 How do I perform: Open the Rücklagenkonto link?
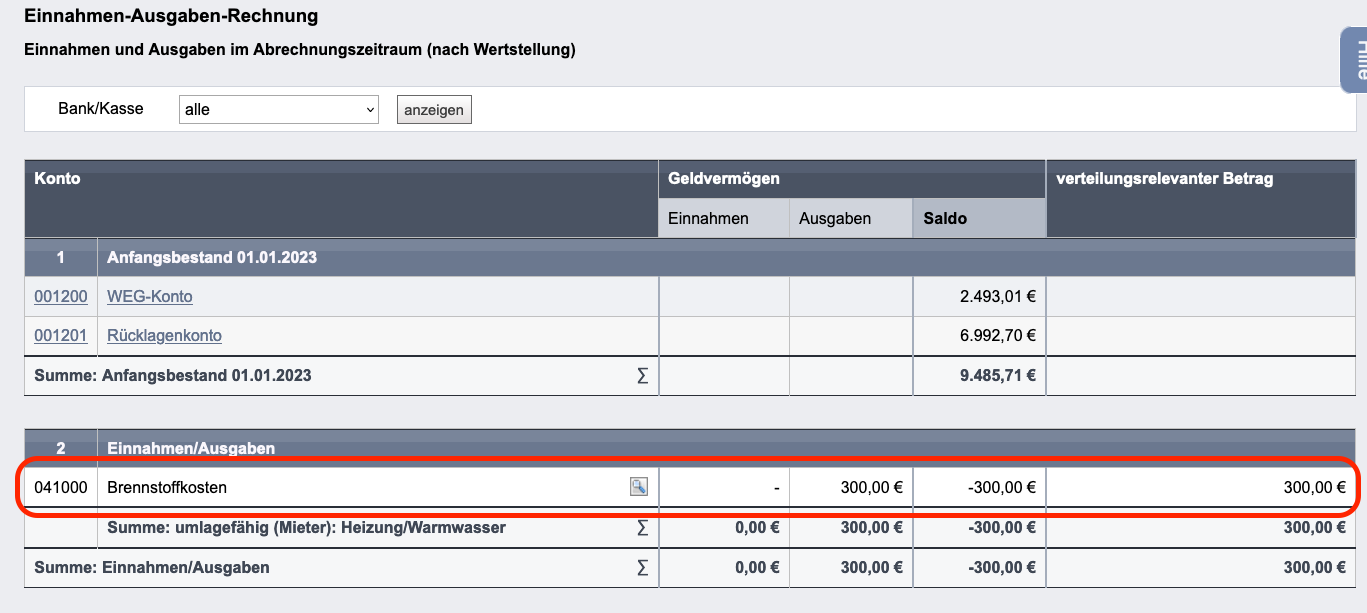[164, 335]
